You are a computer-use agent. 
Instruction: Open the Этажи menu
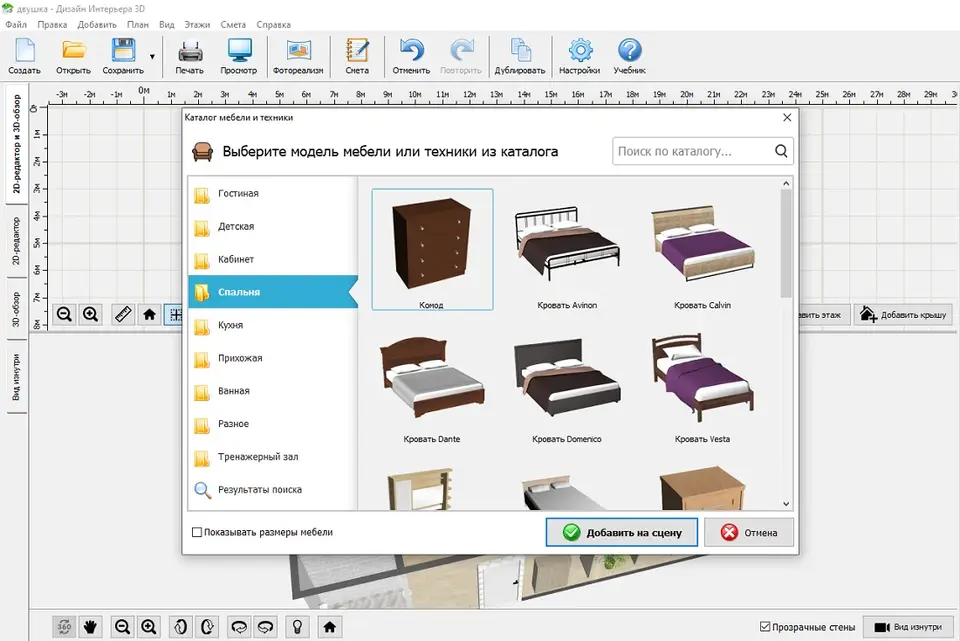click(197, 24)
